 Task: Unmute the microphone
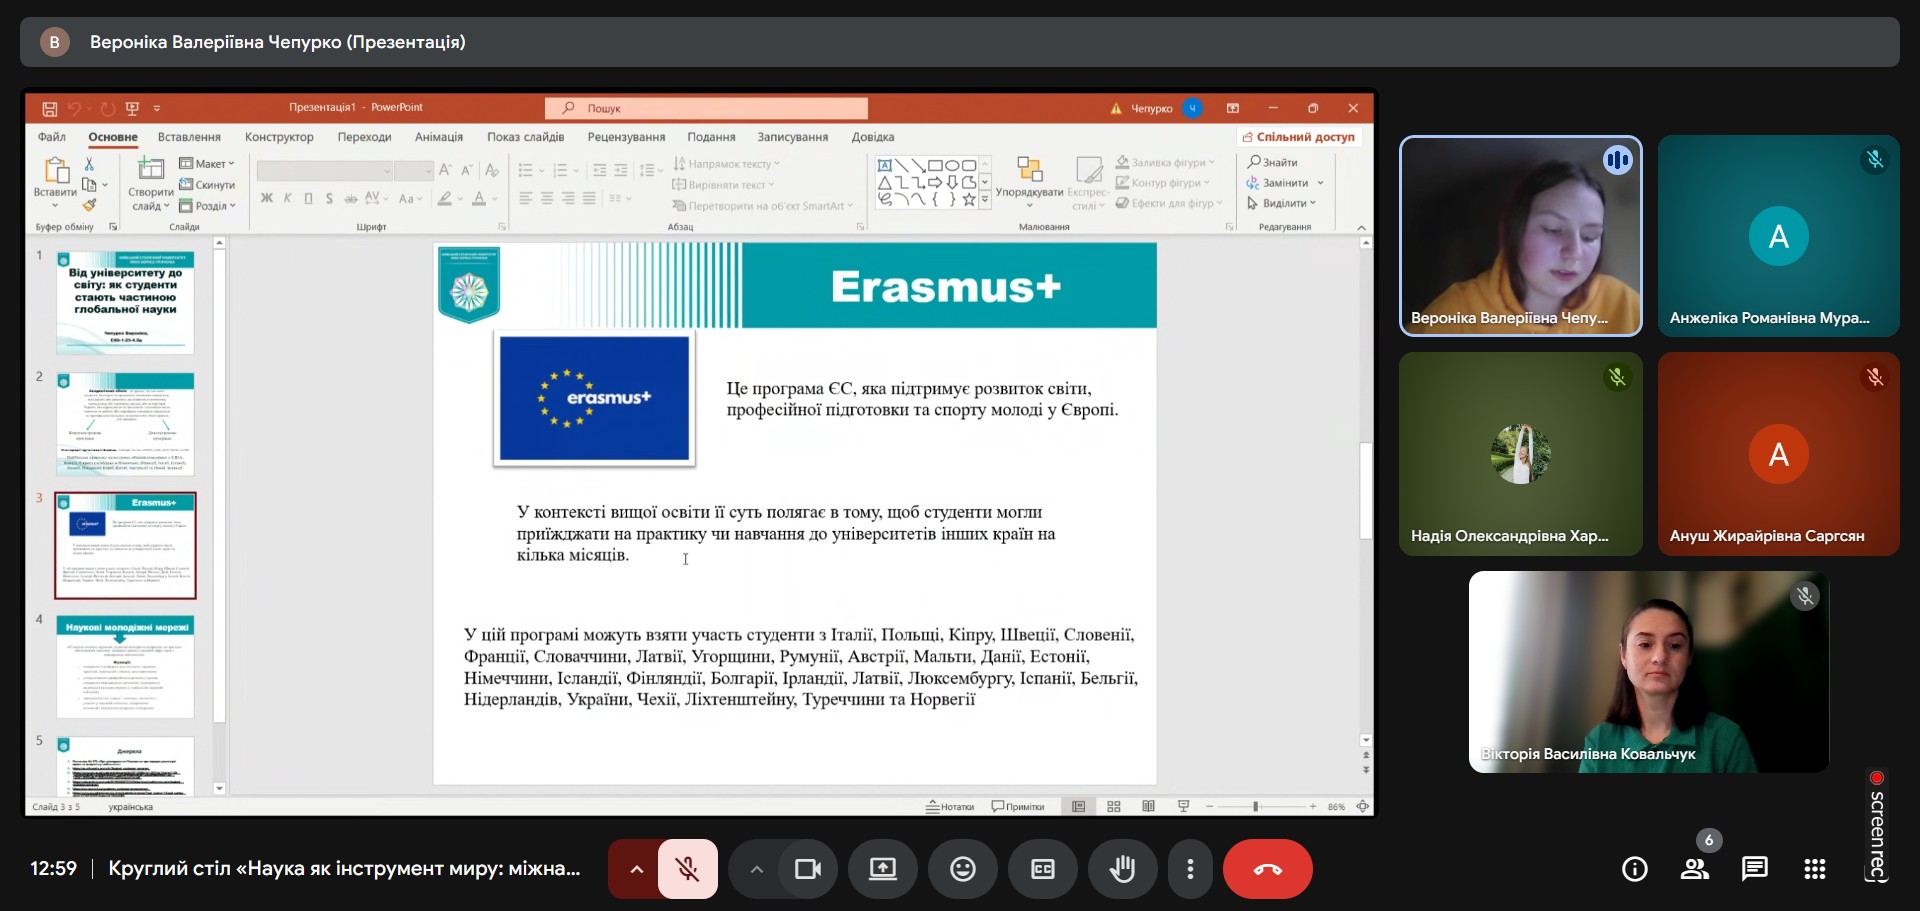(687, 869)
